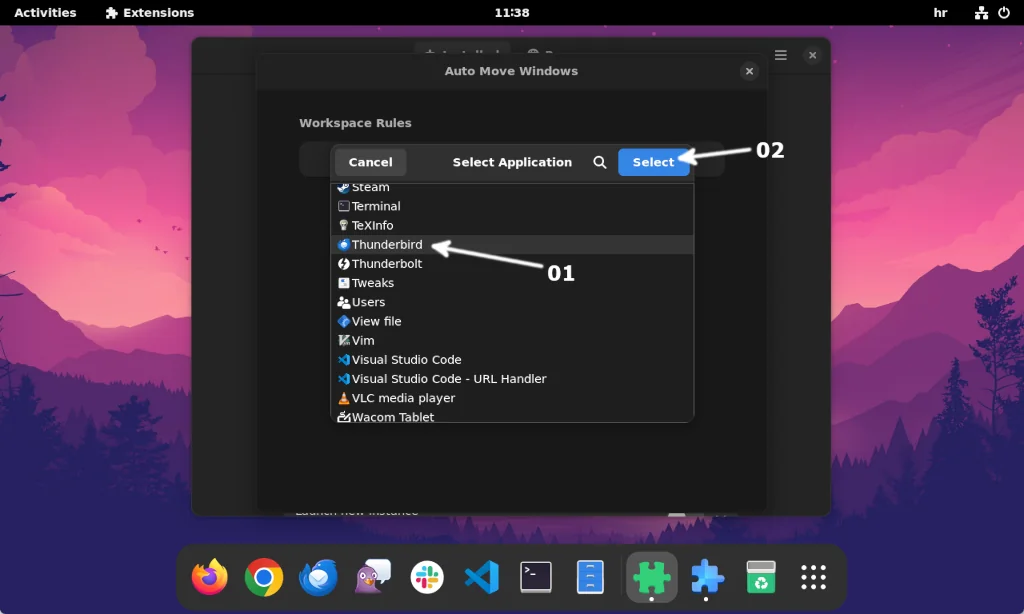The height and width of the screenshot is (614, 1024).
Task: Click the Thunderbird icon in the dock
Action: 318,577
